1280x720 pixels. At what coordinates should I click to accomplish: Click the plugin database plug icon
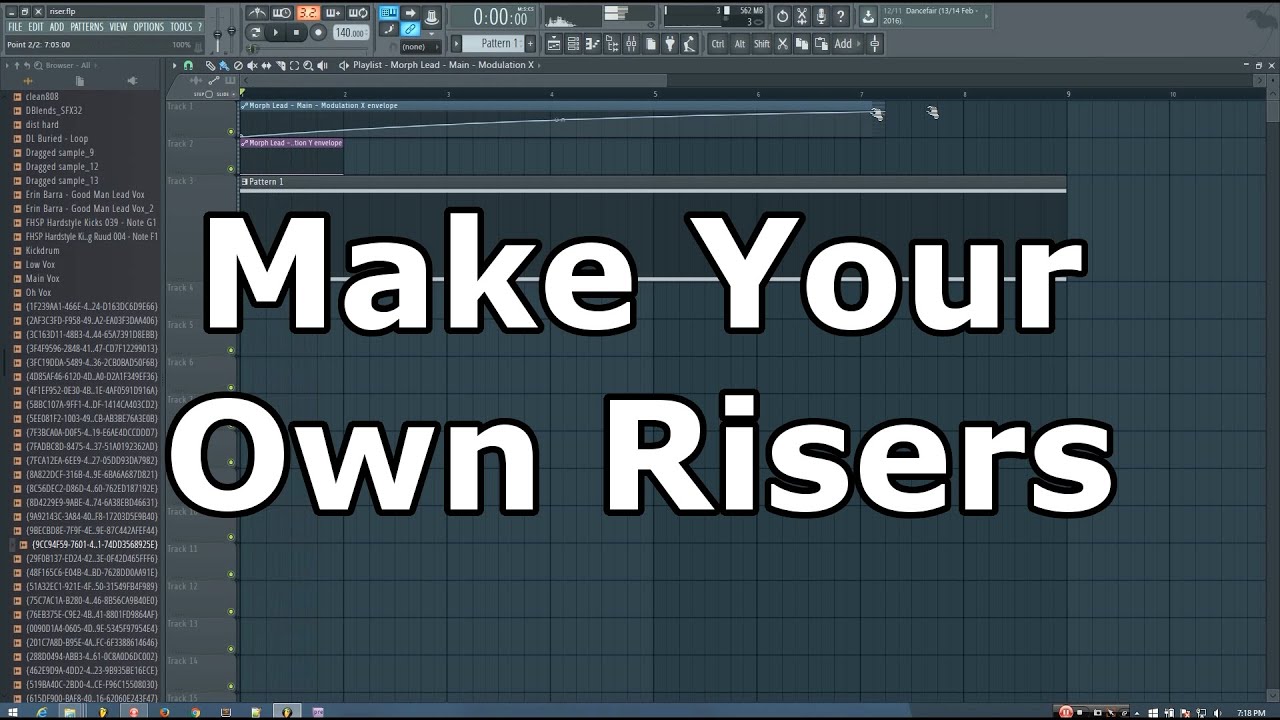[669, 43]
